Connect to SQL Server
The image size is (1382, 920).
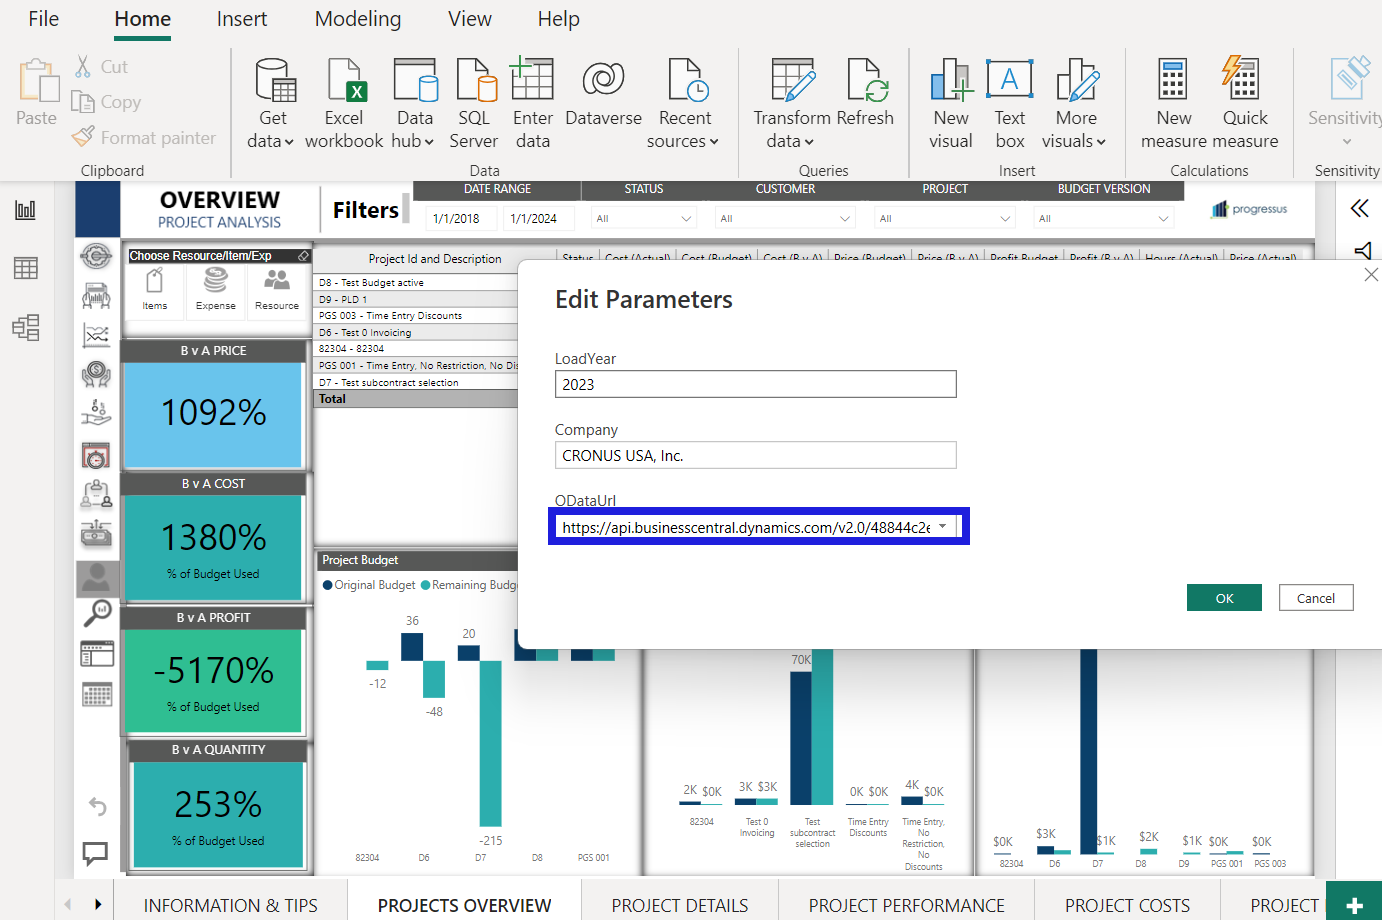(473, 100)
